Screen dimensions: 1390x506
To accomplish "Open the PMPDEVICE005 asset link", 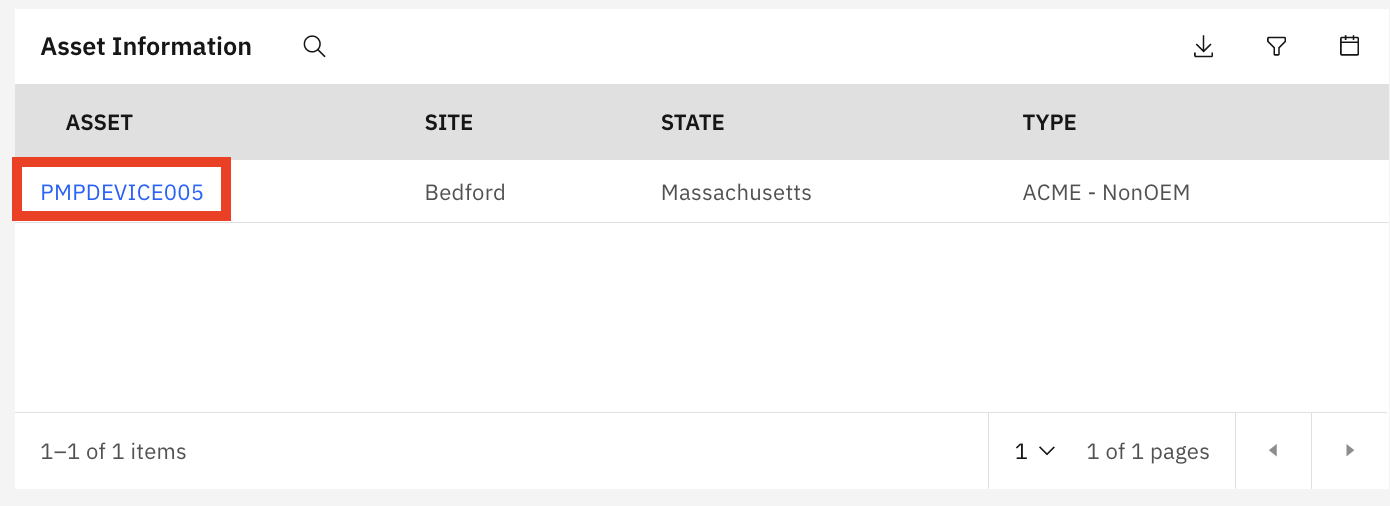I will tap(122, 192).
